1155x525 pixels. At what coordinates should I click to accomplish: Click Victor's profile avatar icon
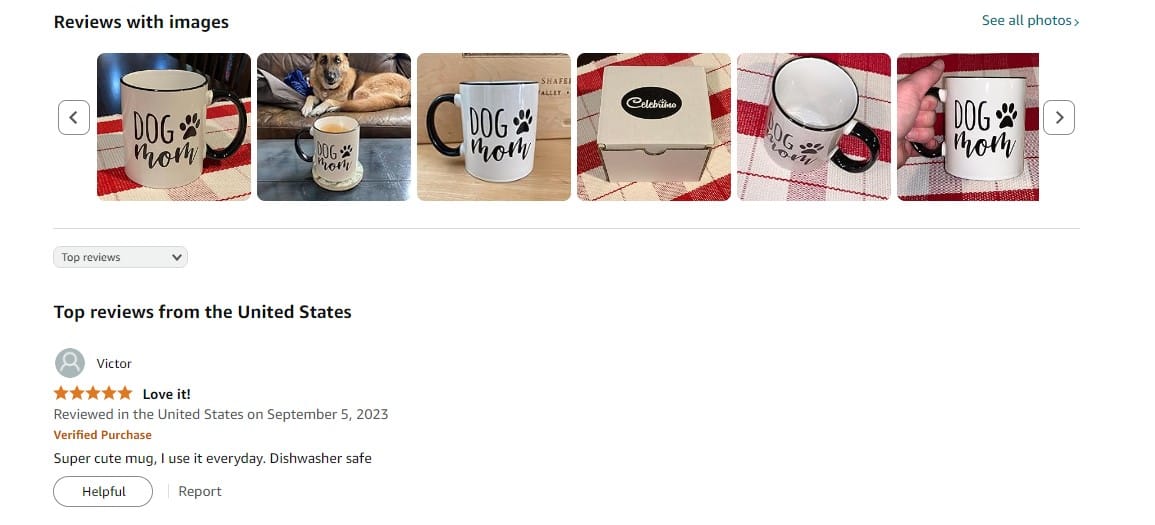point(70,363)
